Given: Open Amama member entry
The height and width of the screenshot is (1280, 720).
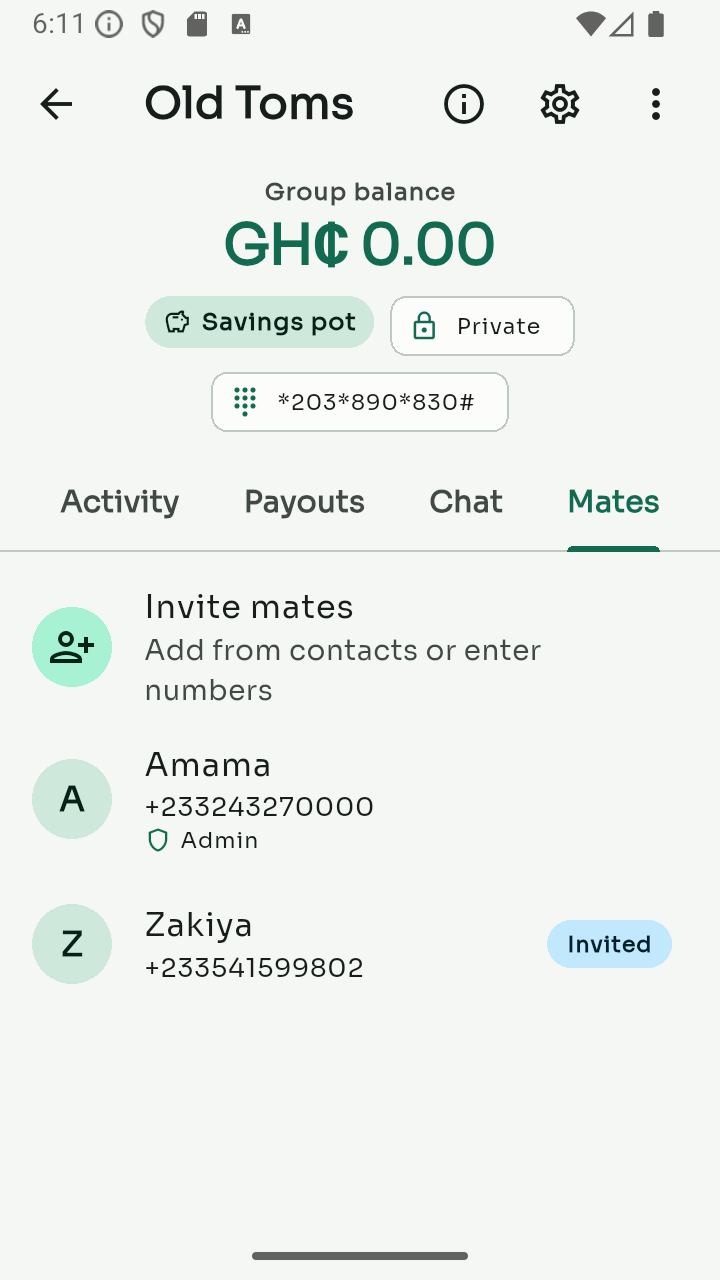Looking at the screenshot, I should click(360, 800).
